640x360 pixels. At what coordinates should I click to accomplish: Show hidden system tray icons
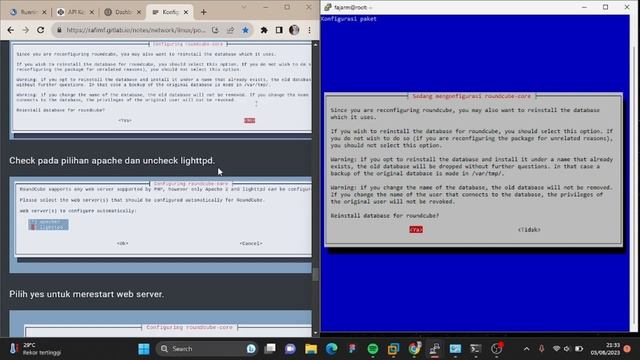point(527,349)
